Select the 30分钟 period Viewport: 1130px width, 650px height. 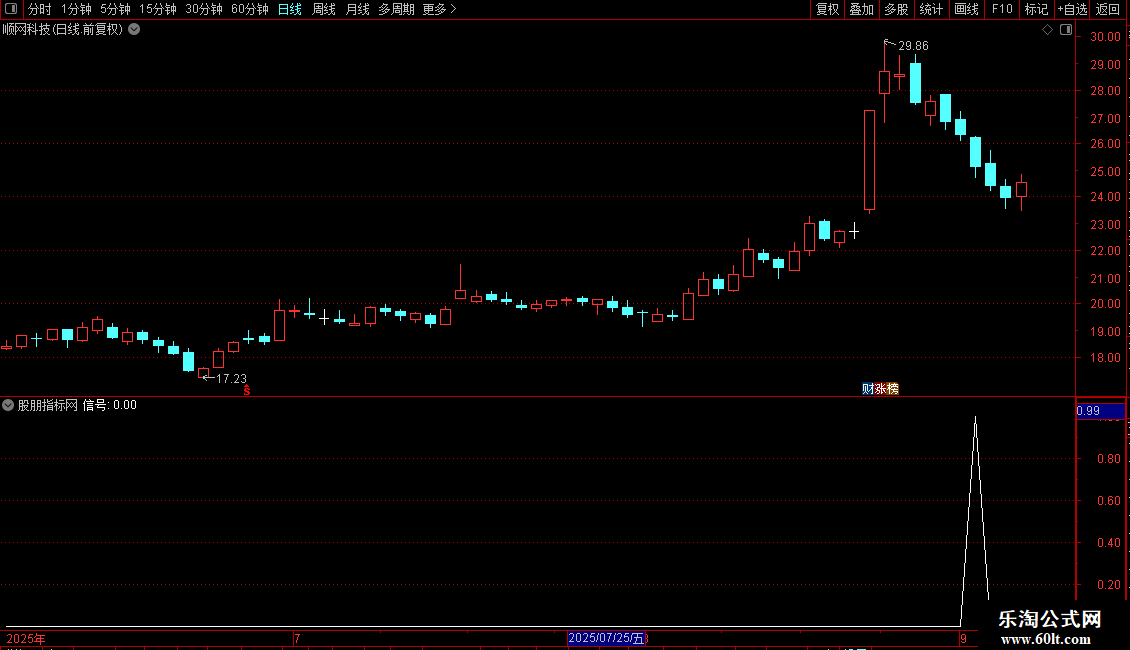203,9
